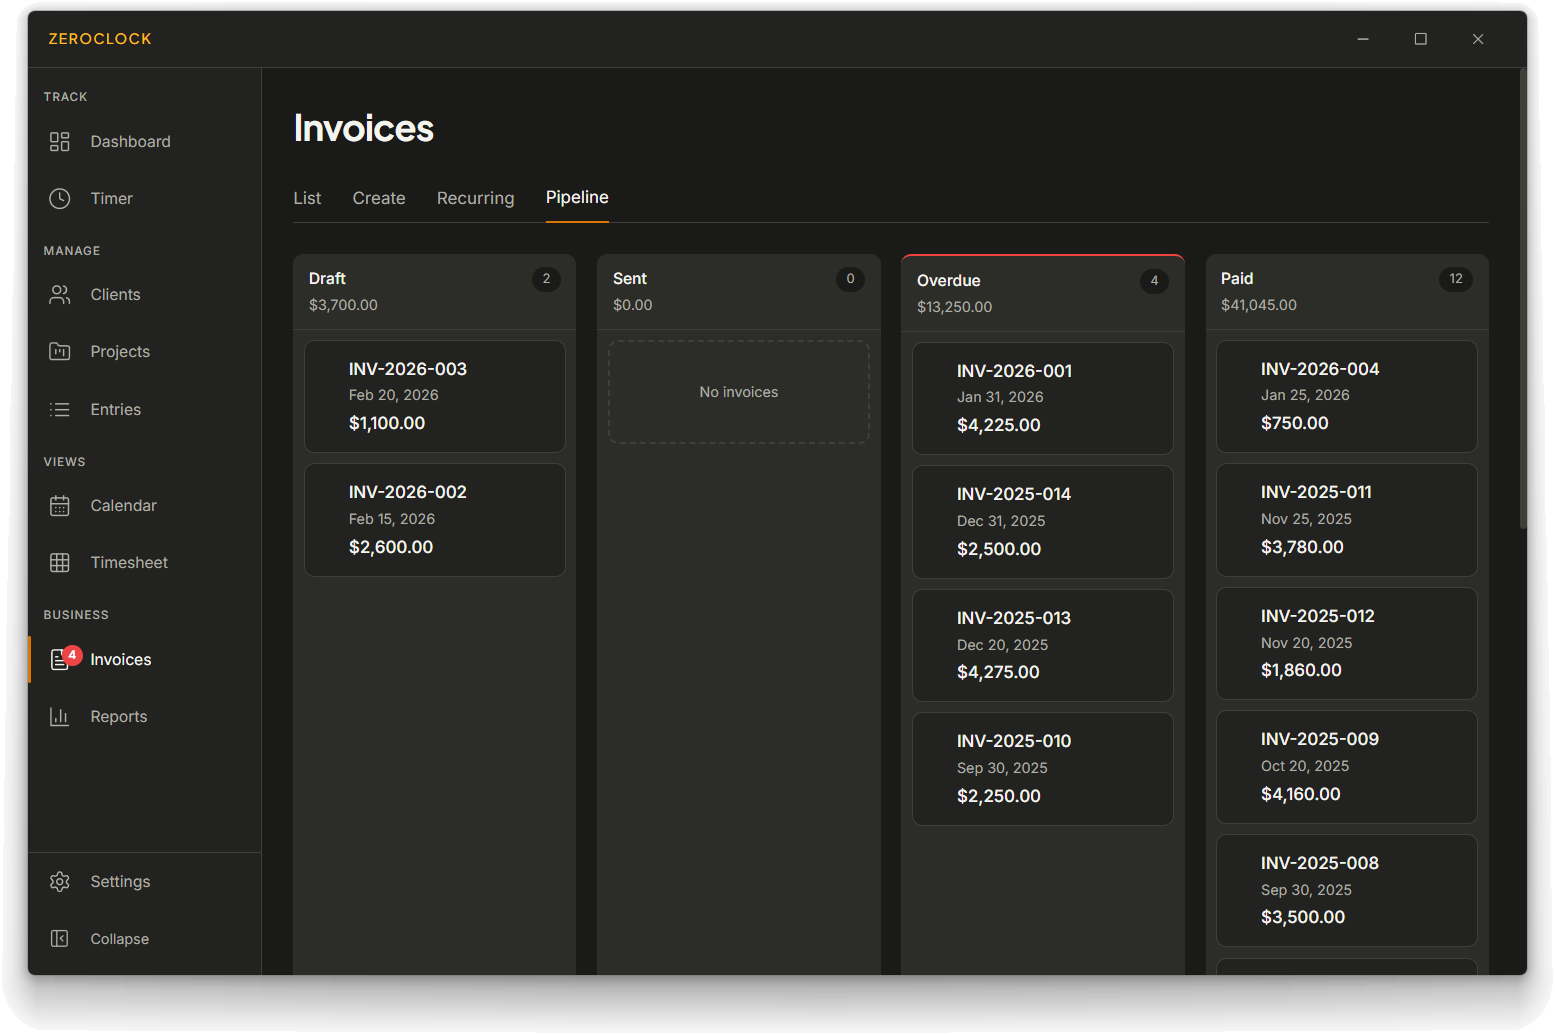Viewport: 1555px width, 1035px height.
Task: Go to the Recurring tab
Action: tap(475, 198)
